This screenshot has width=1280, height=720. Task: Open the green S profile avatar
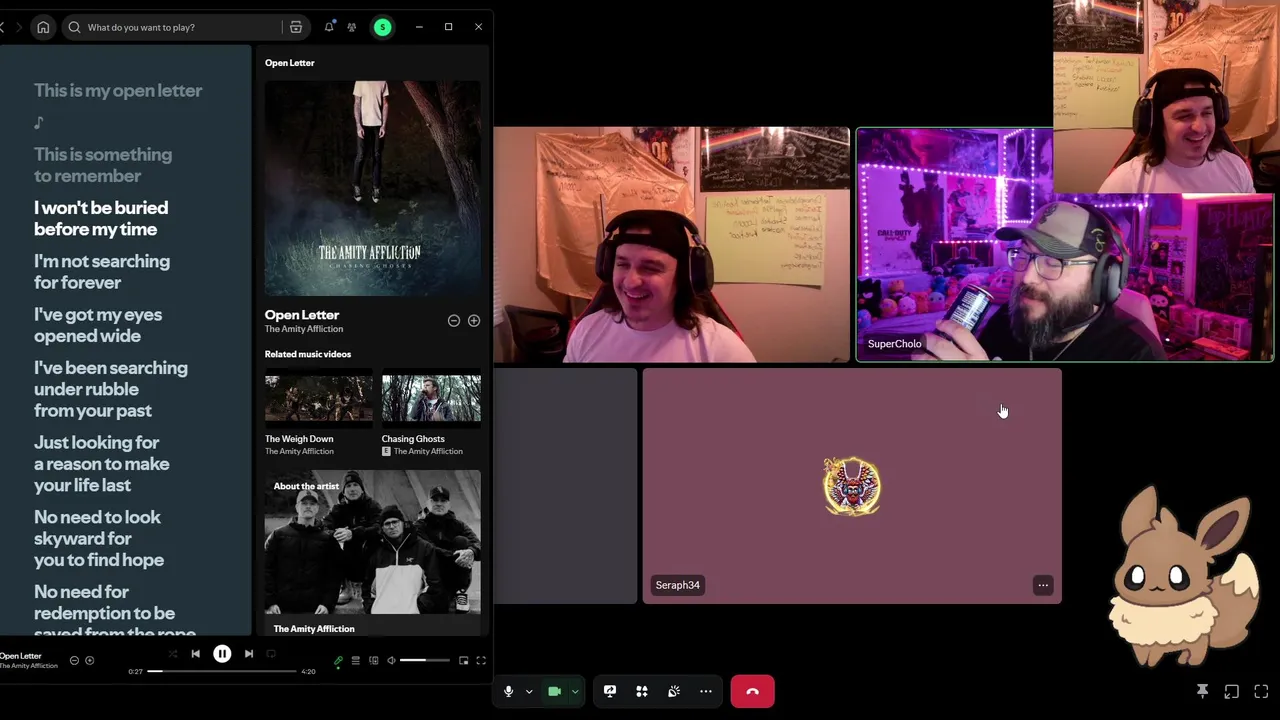(382, 27)
